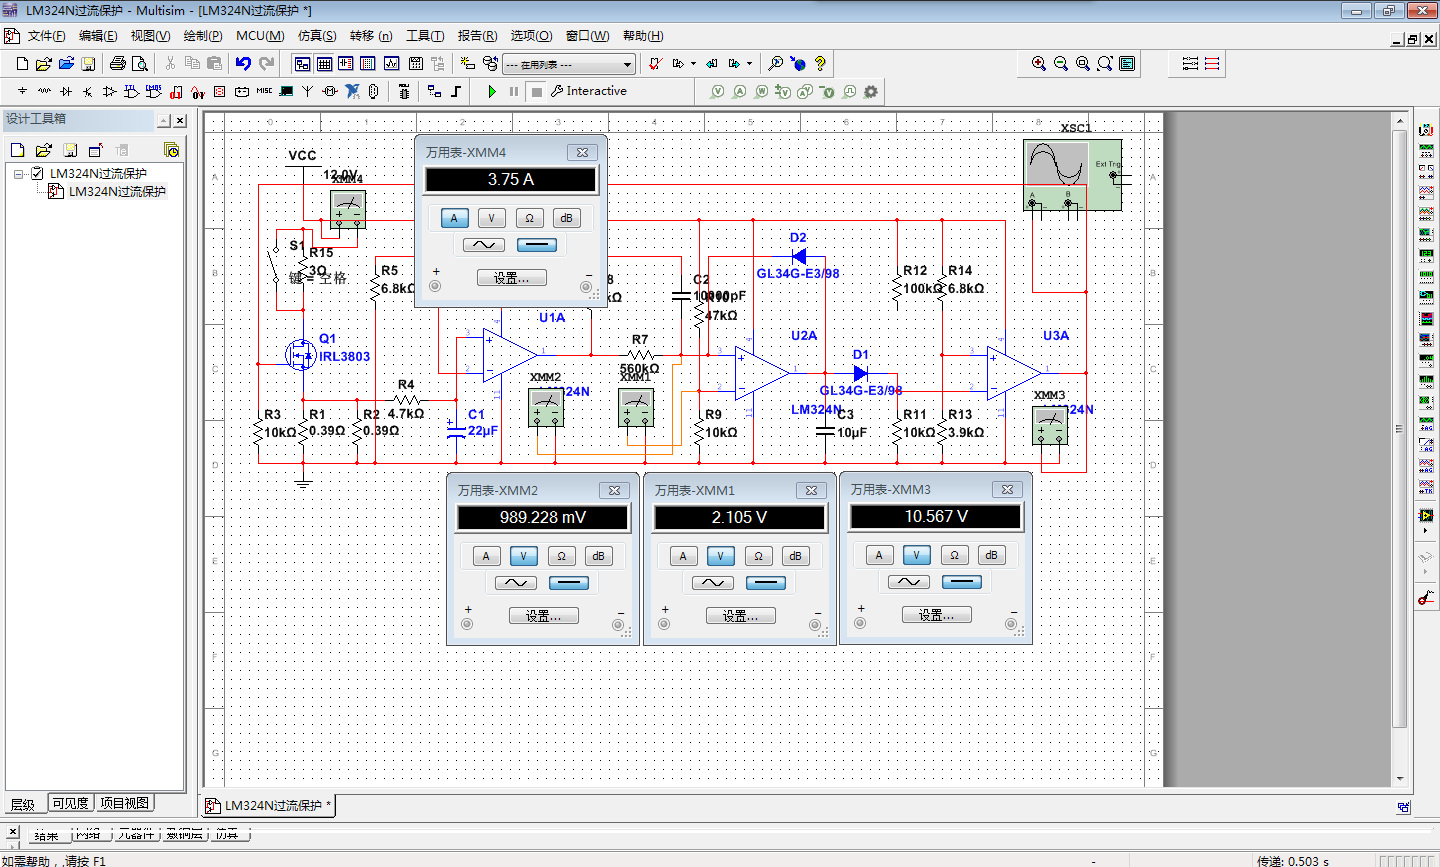
Task: Click the Print icon in the toolbar
Action: (x=117, y=63)
